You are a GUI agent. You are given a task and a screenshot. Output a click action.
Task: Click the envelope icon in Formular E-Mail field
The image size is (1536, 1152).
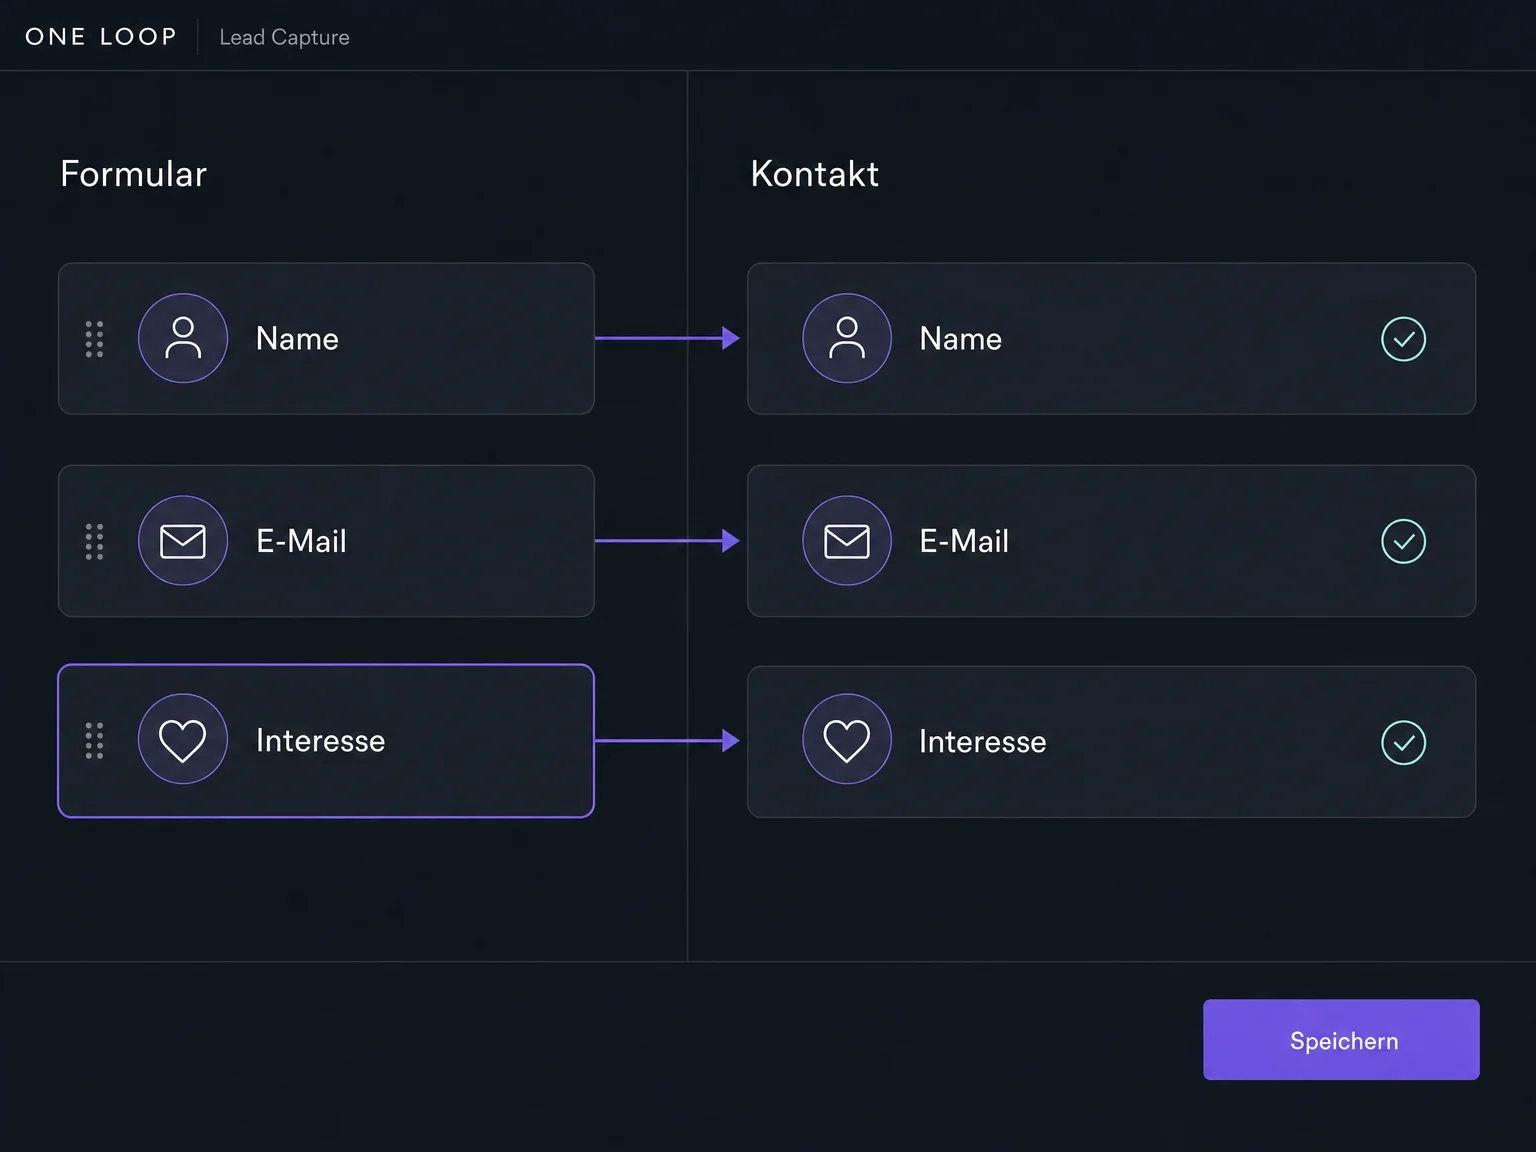point(183,541)
